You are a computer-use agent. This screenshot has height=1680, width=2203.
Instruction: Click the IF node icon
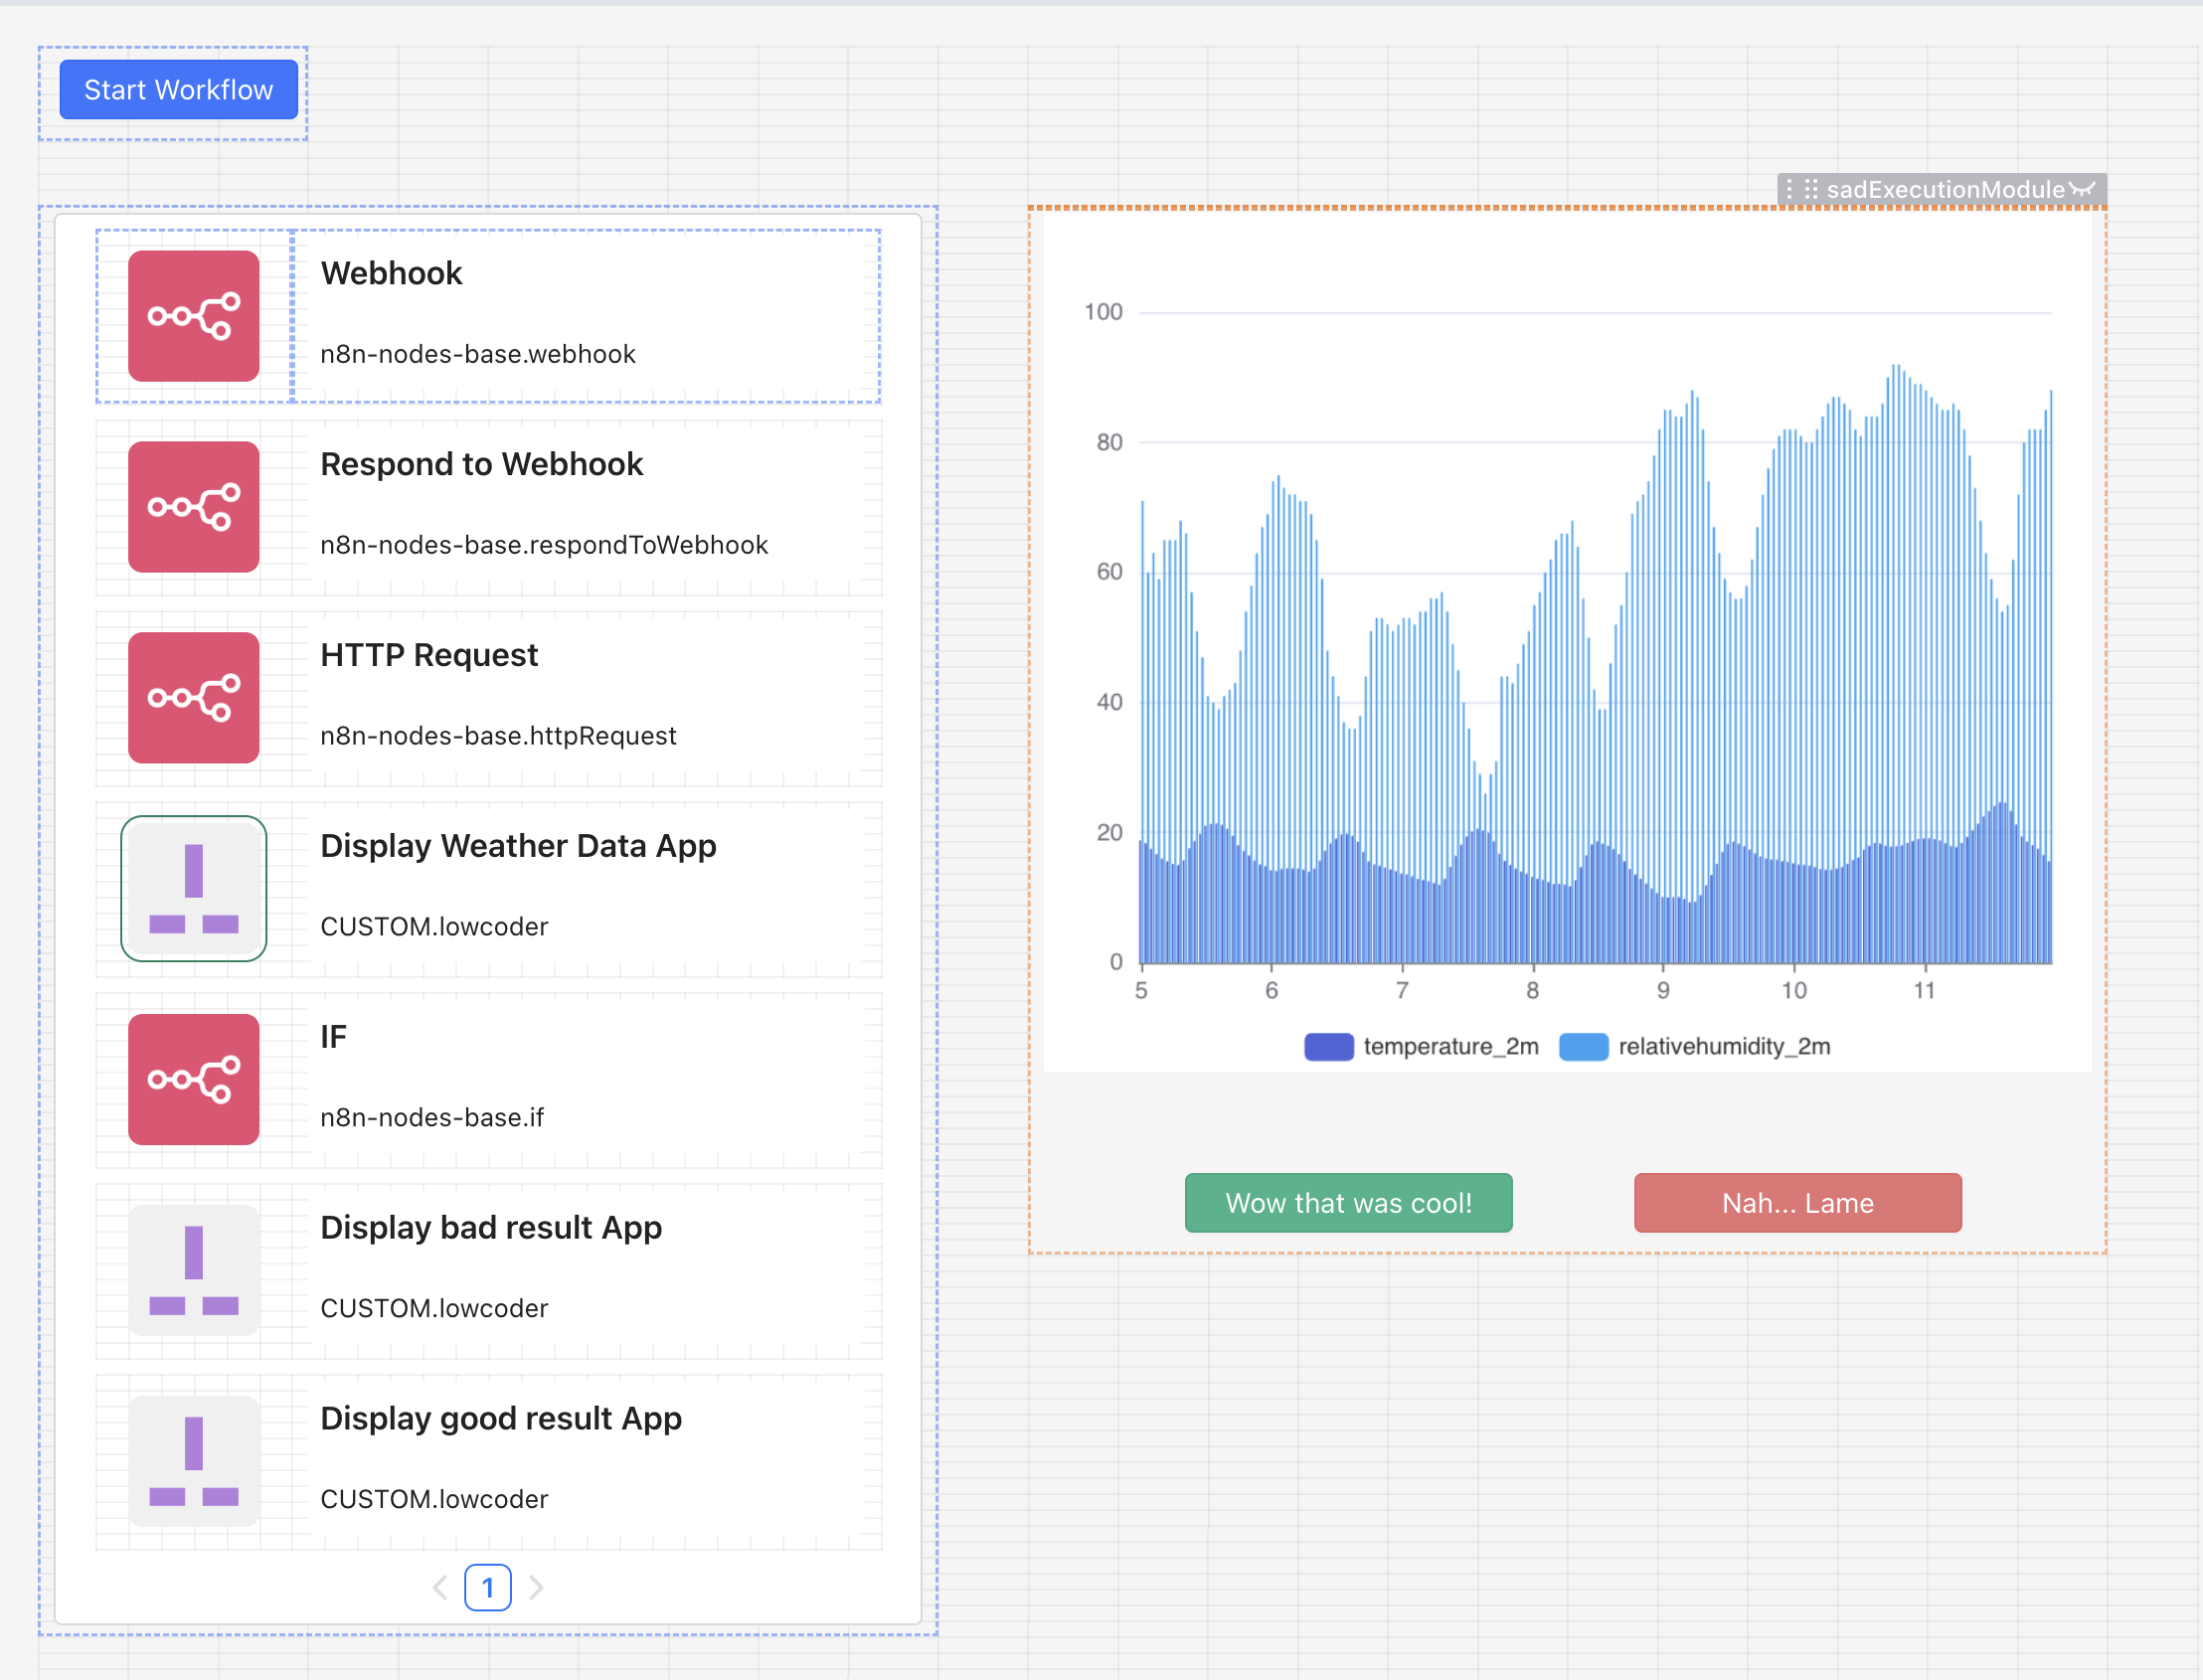pos(193,1079)
